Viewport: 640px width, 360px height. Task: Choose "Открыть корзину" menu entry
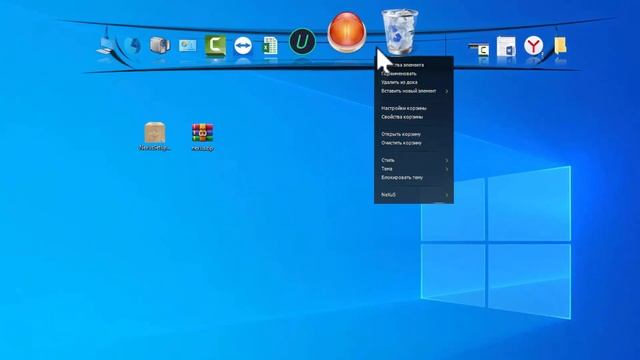(414, 134)
